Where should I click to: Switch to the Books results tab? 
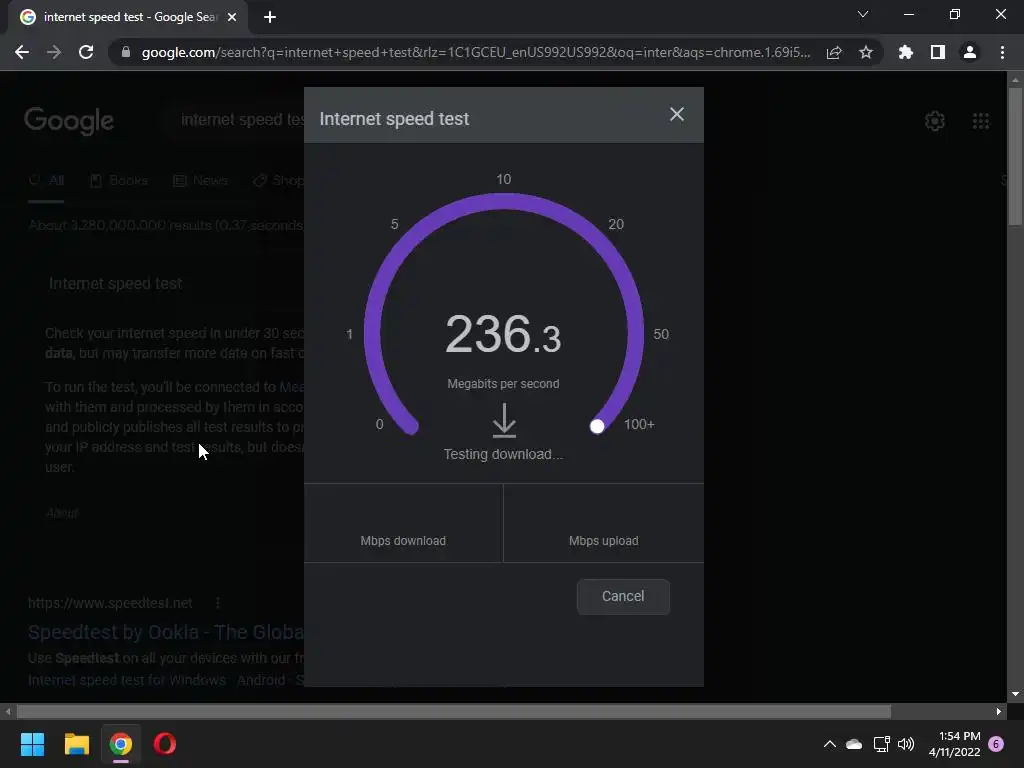[119, 180]
